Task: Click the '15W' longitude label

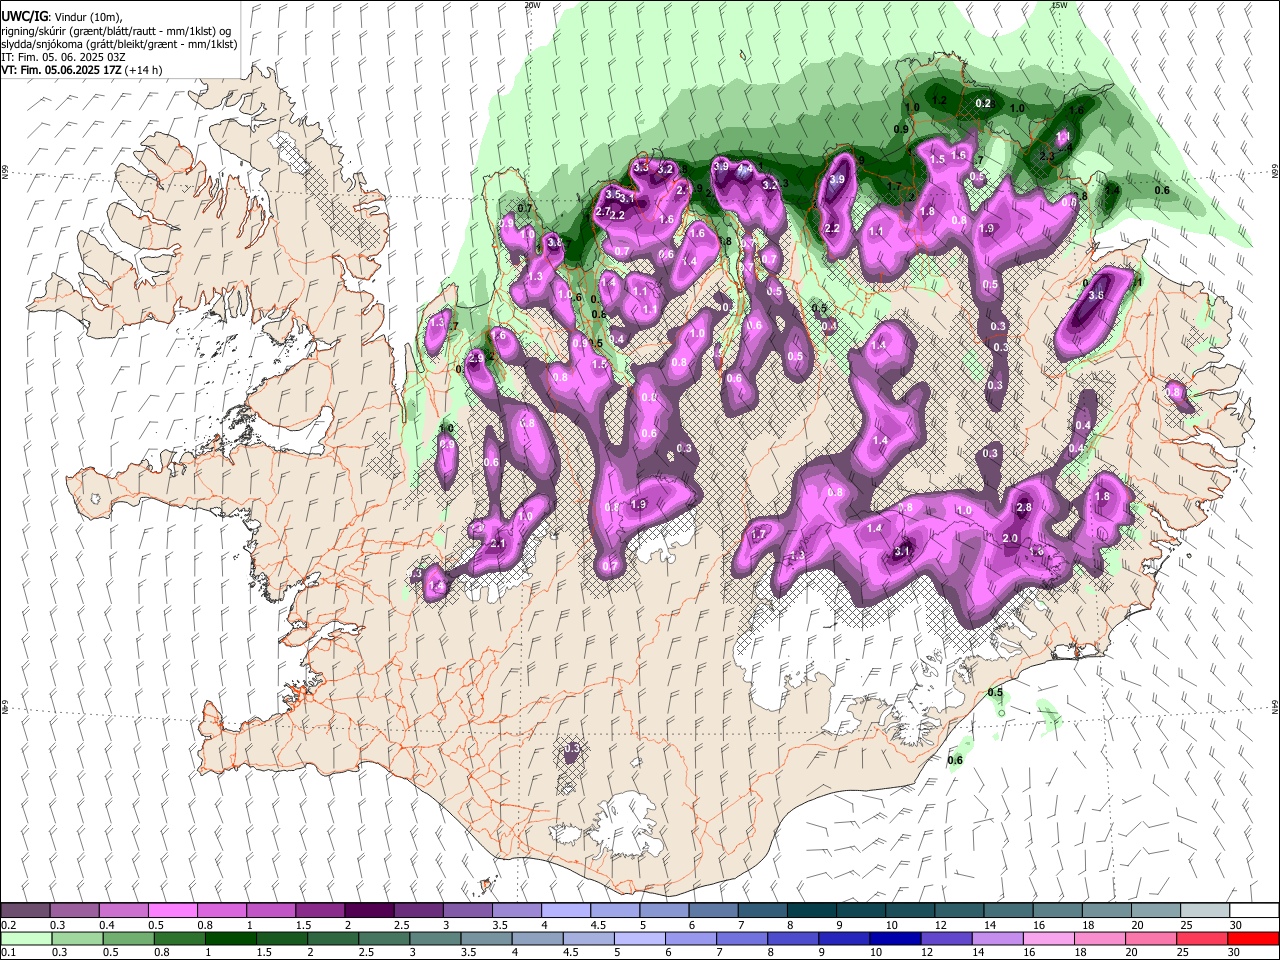Action: pos(1059,5)
